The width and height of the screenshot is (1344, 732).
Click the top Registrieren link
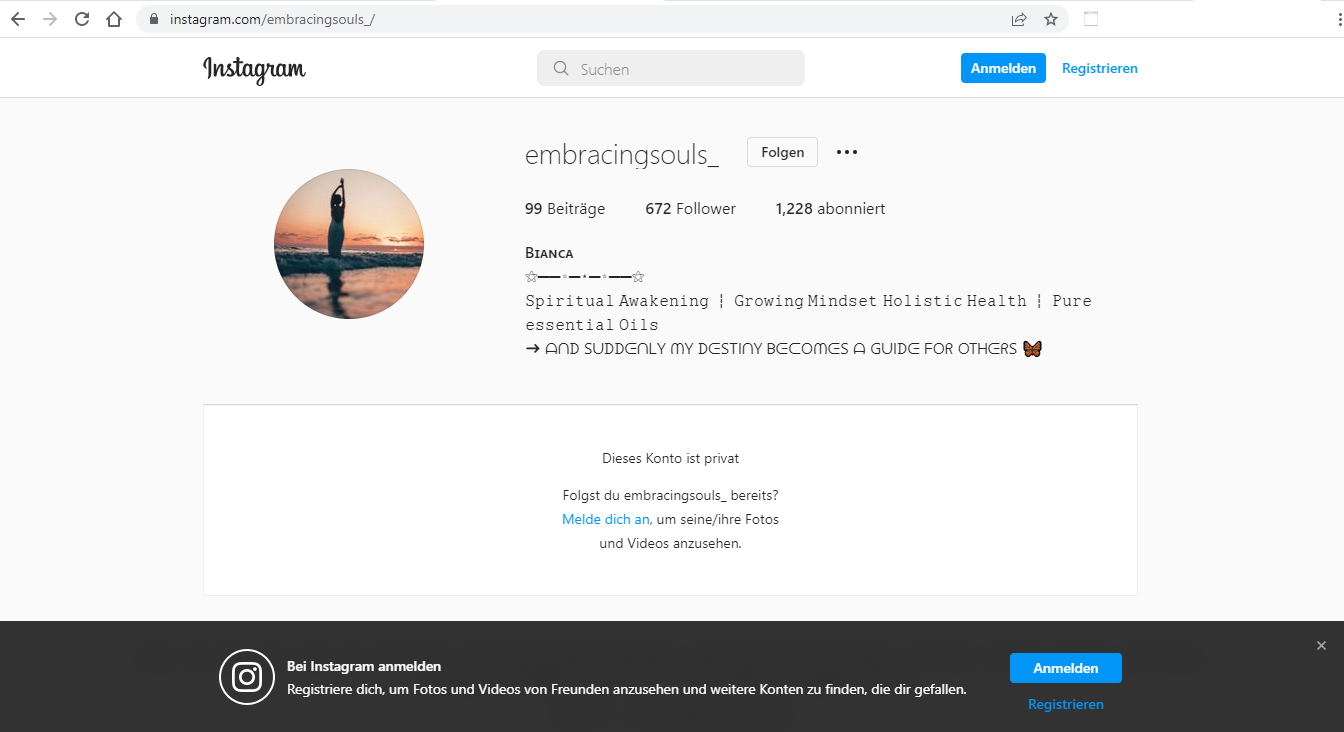click(1100, 69)
